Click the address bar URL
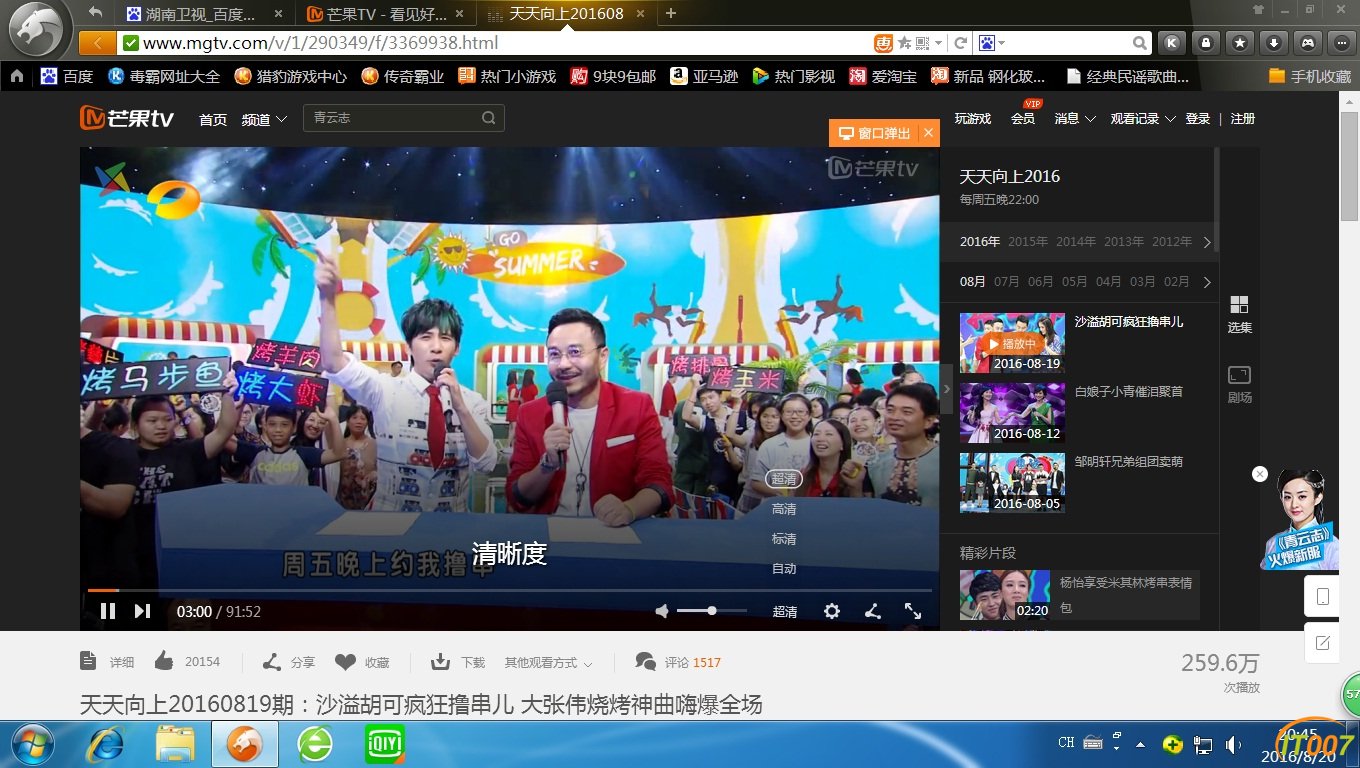Image resolution: width=1360 pixels, height=768 pixels. pyautogui.click(x=320, y=43)
